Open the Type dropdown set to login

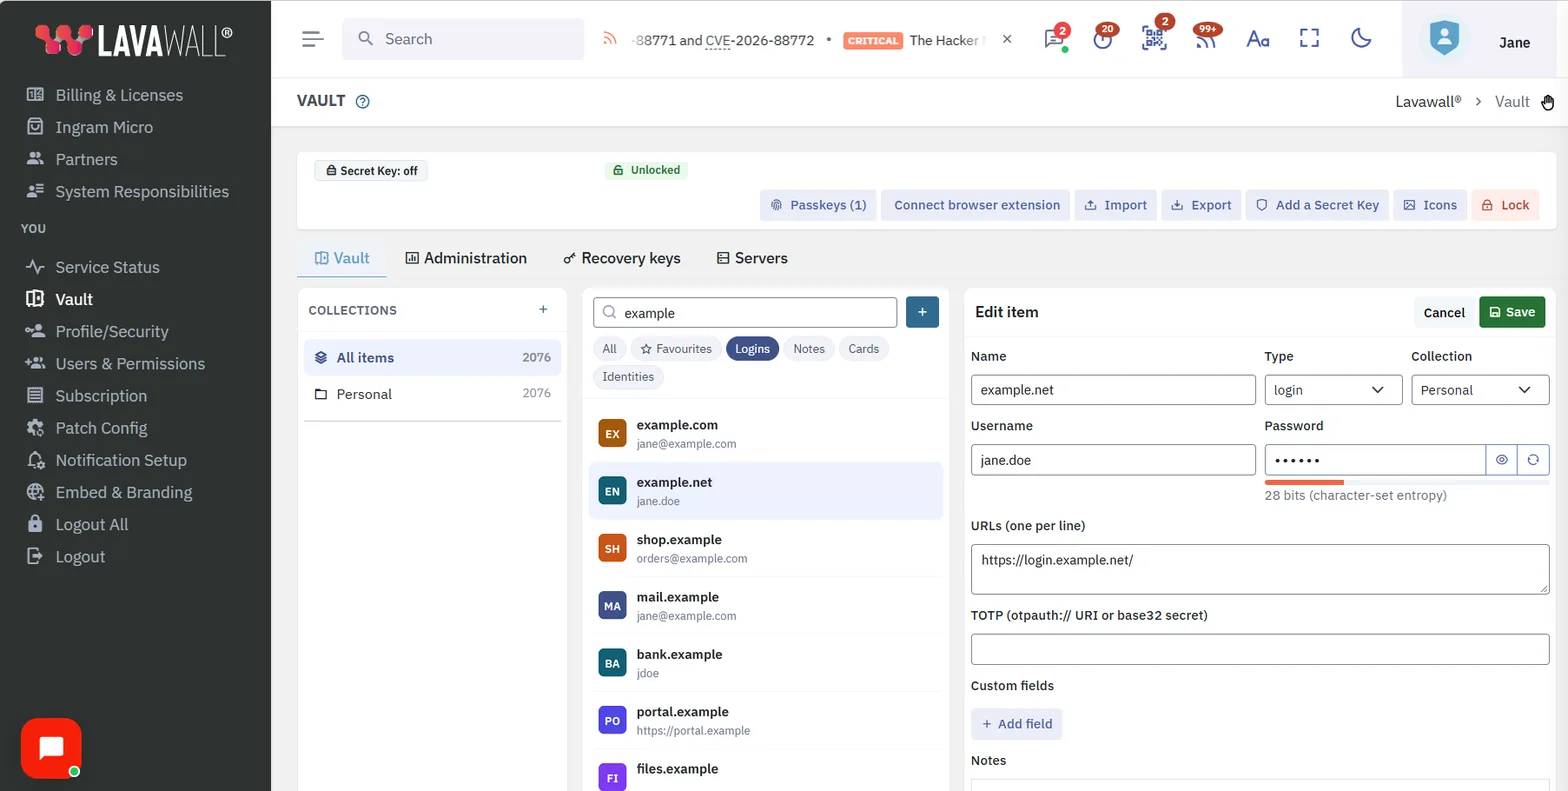1333,390
